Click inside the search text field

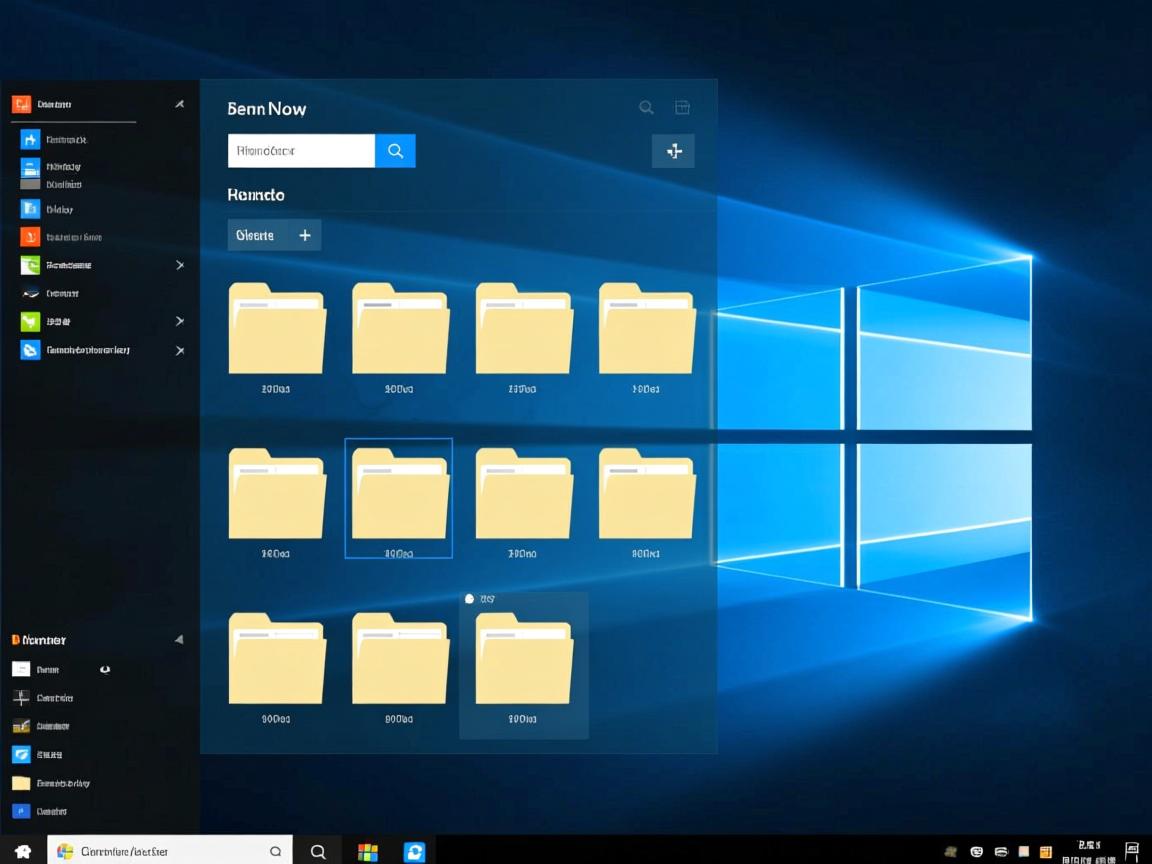coord(300,151)
